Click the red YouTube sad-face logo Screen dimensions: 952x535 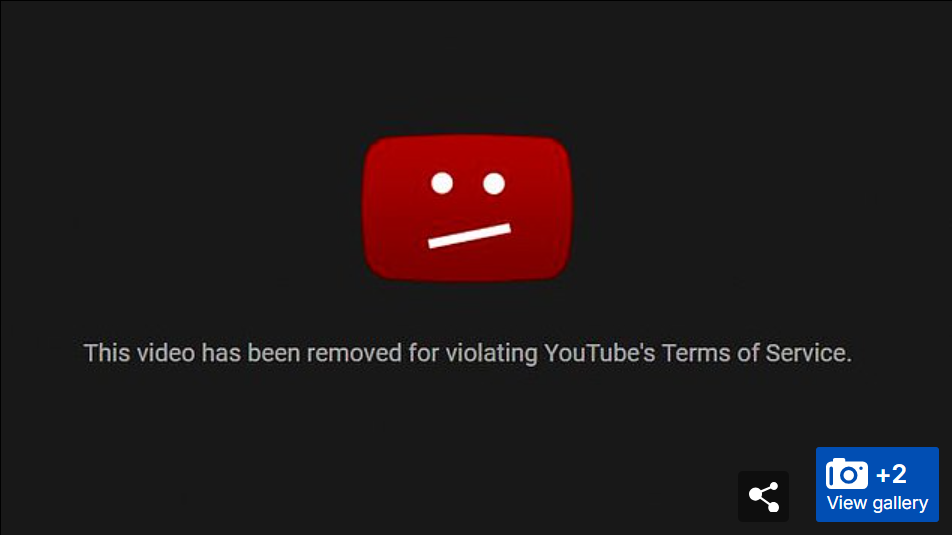click(467, 208)
